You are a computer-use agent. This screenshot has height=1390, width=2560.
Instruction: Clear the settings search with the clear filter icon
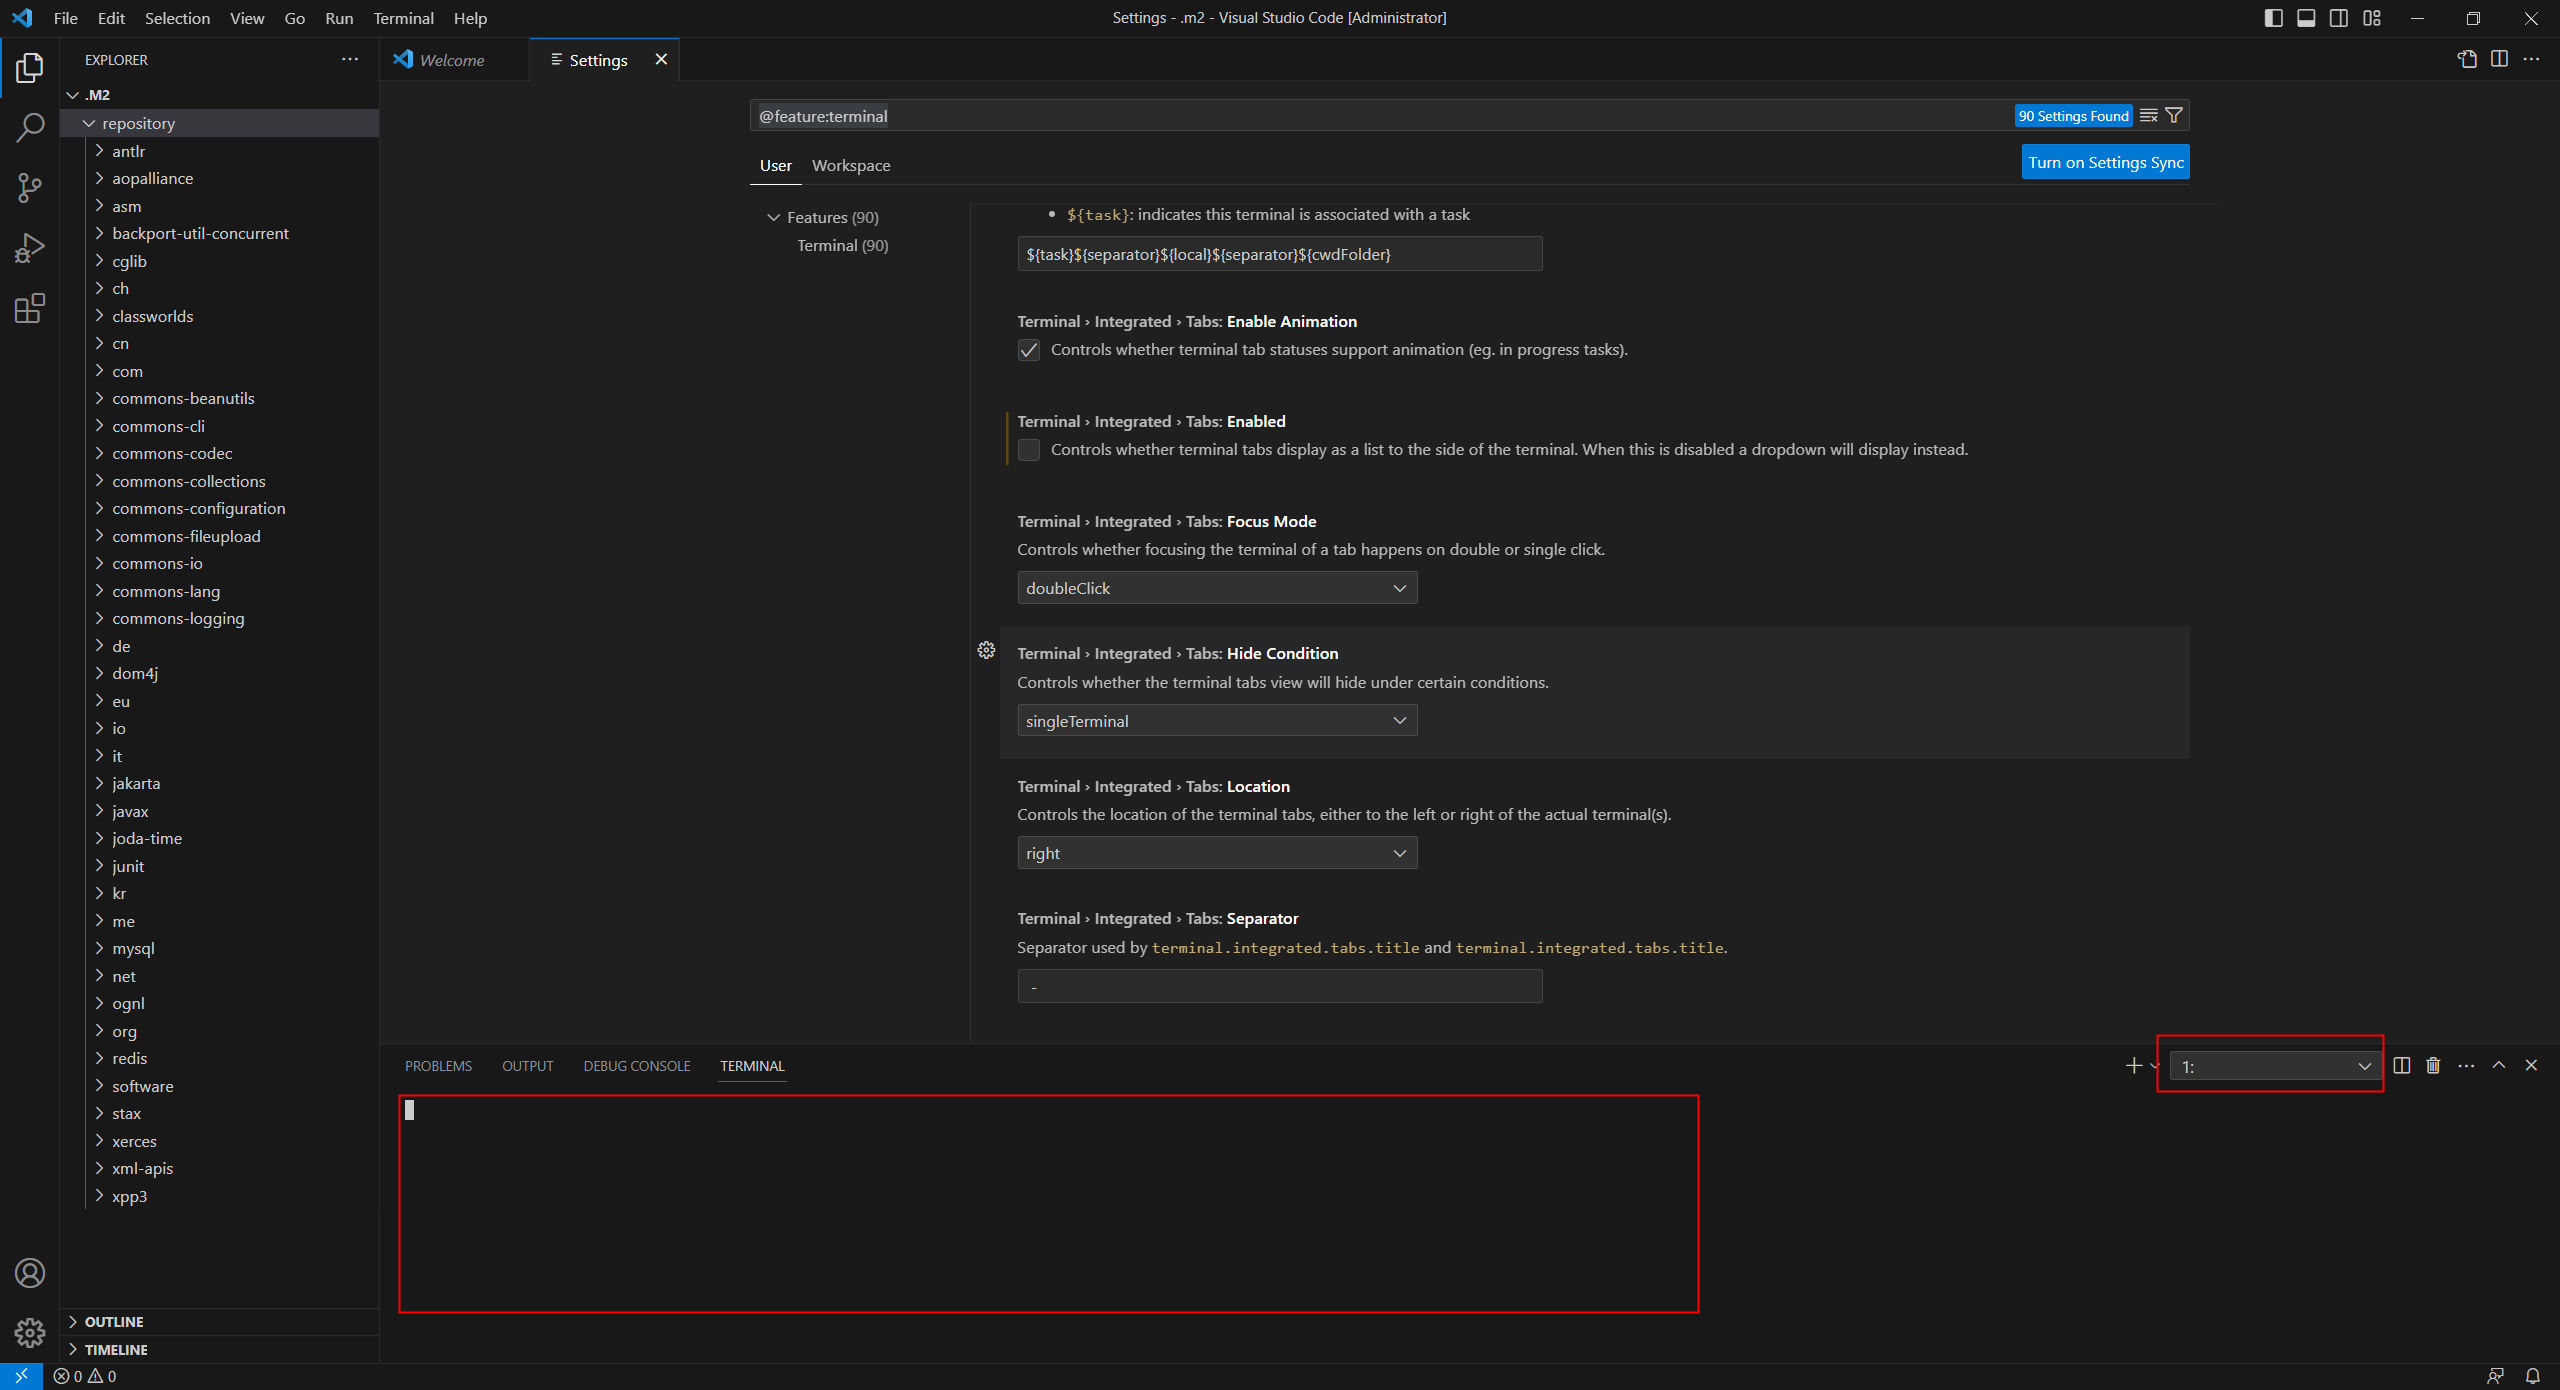pos(2149,114)
